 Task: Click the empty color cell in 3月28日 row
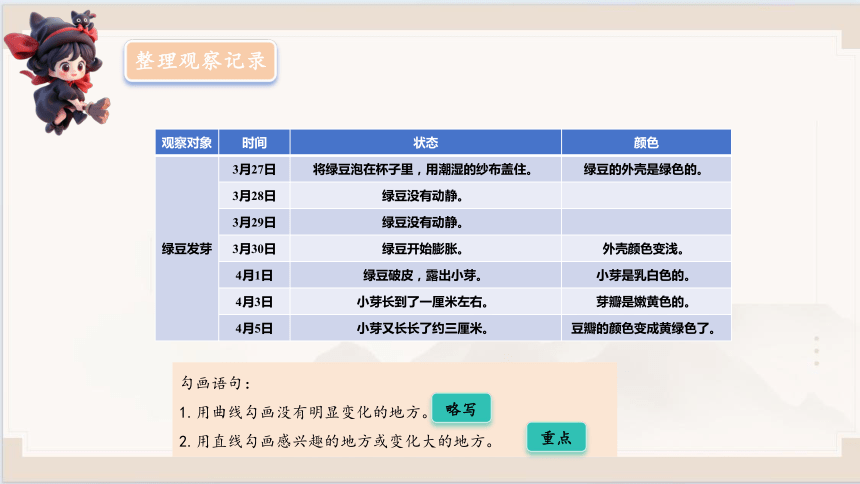pyautogui.click(x=646, y=196)
